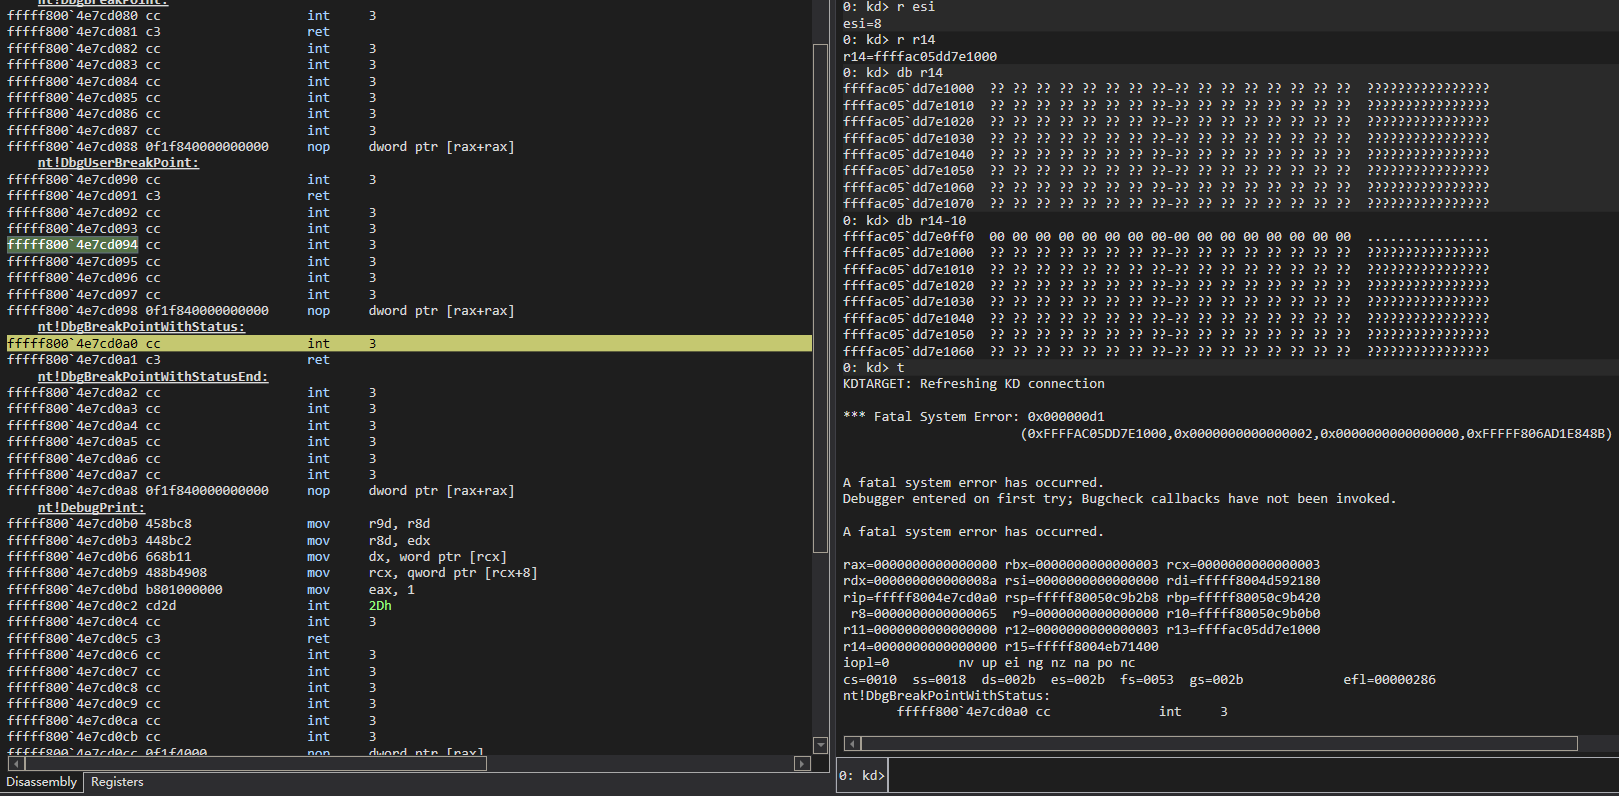Switch to the Disassembly tab

tap(42, 782)
